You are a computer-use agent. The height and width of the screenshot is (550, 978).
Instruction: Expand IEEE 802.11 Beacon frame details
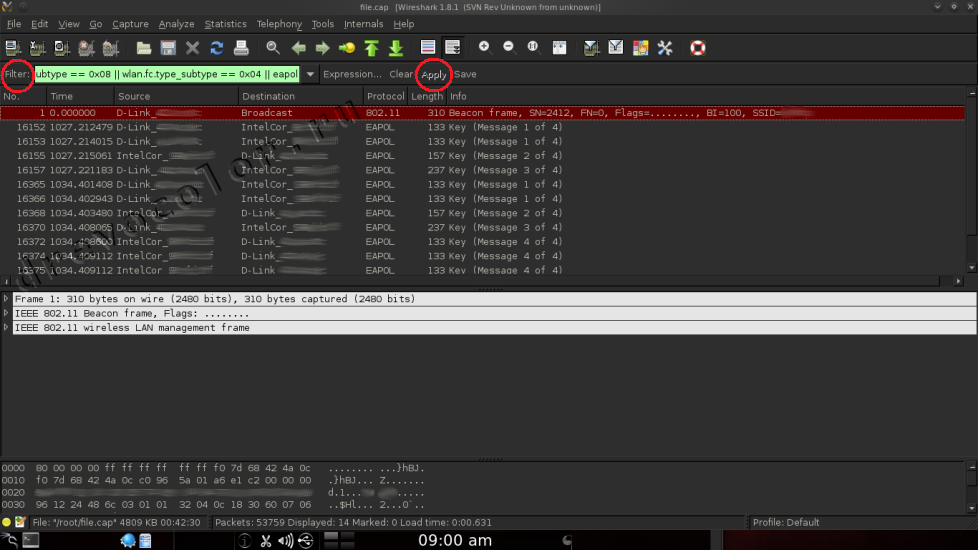tap(6, 313)
